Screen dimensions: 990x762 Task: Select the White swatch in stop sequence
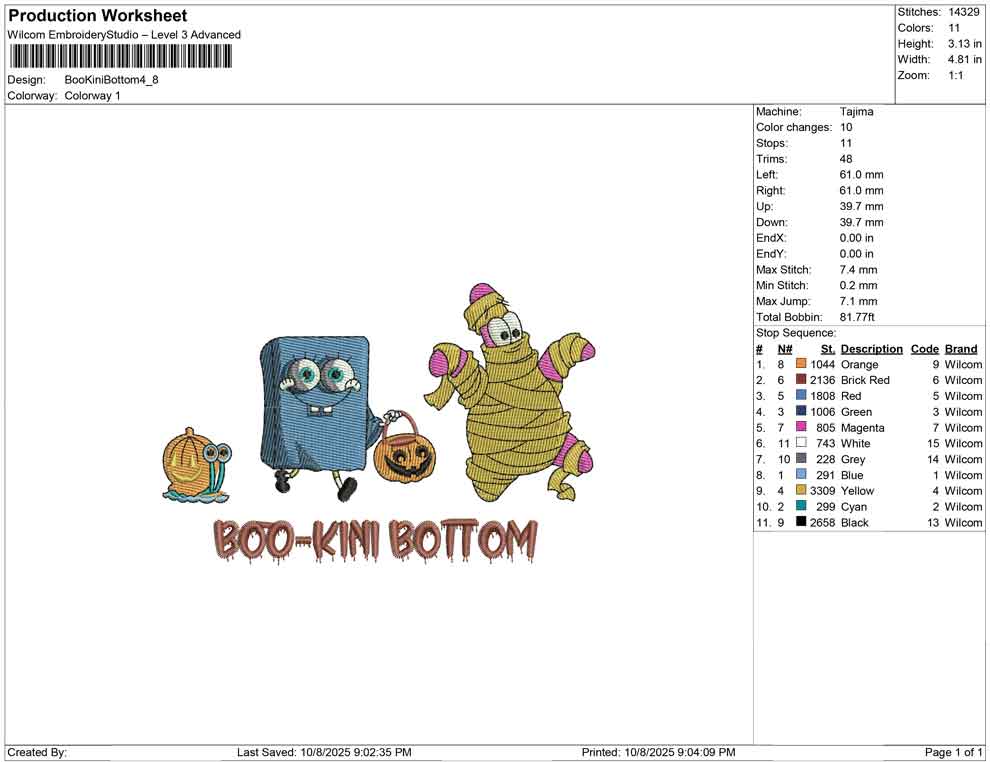point(801,443)
